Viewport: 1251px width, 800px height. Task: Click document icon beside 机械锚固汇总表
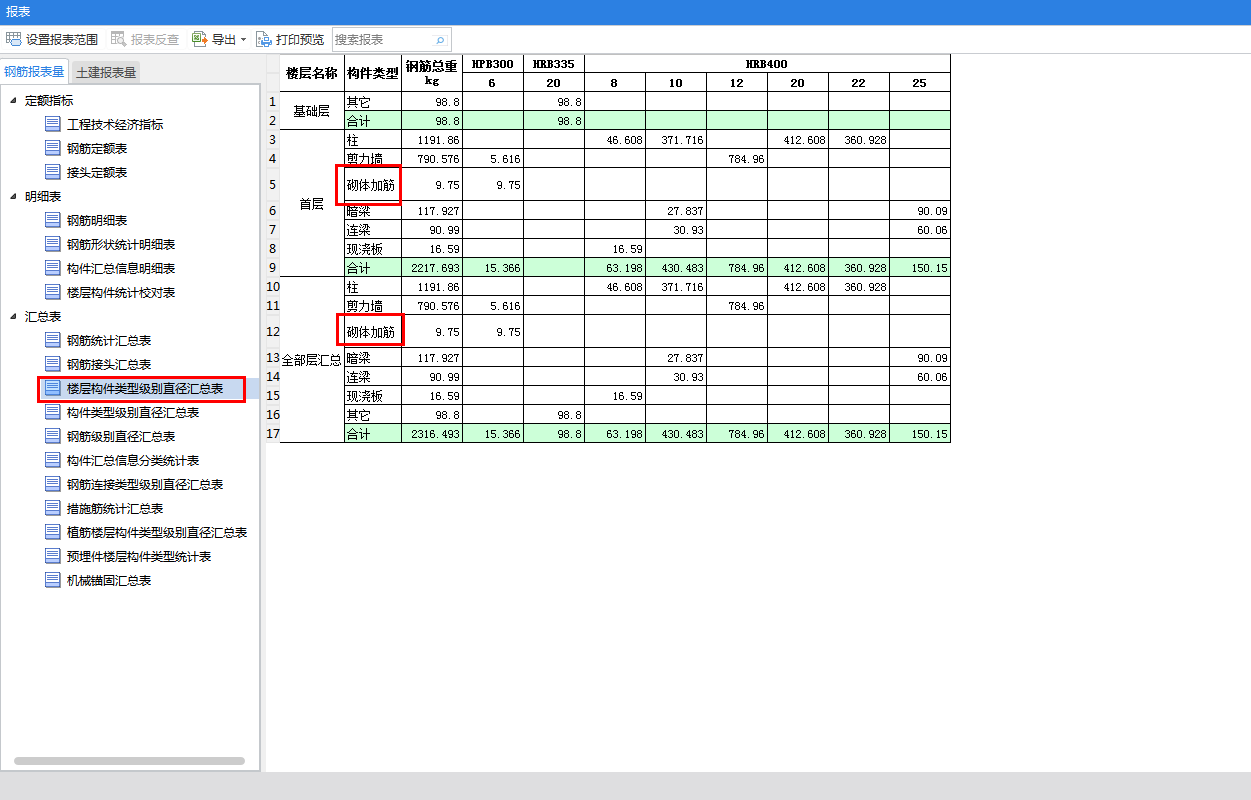click(53, 580)
